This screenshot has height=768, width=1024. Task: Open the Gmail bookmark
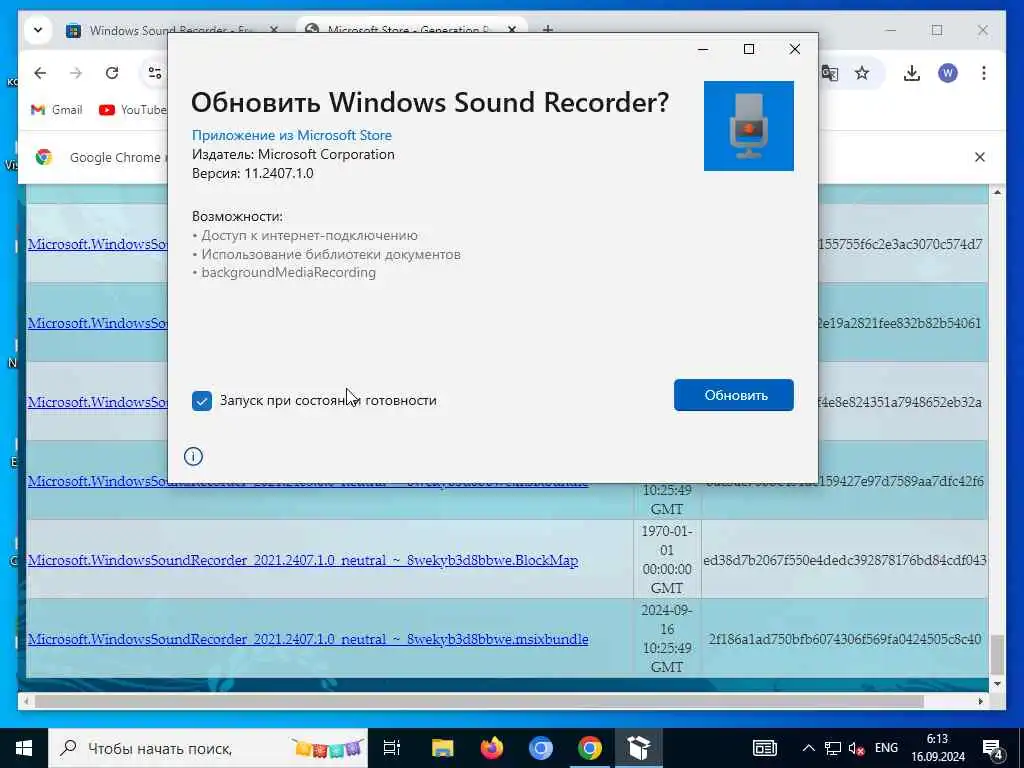tap(57, 110)
